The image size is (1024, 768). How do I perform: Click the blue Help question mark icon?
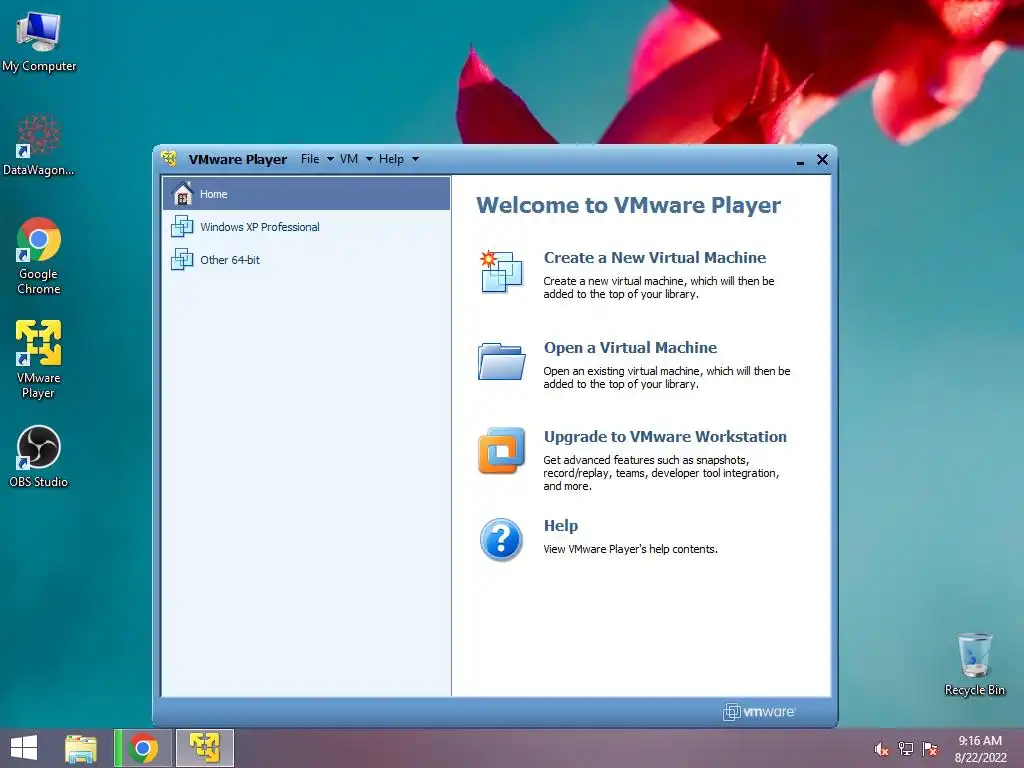501,539
